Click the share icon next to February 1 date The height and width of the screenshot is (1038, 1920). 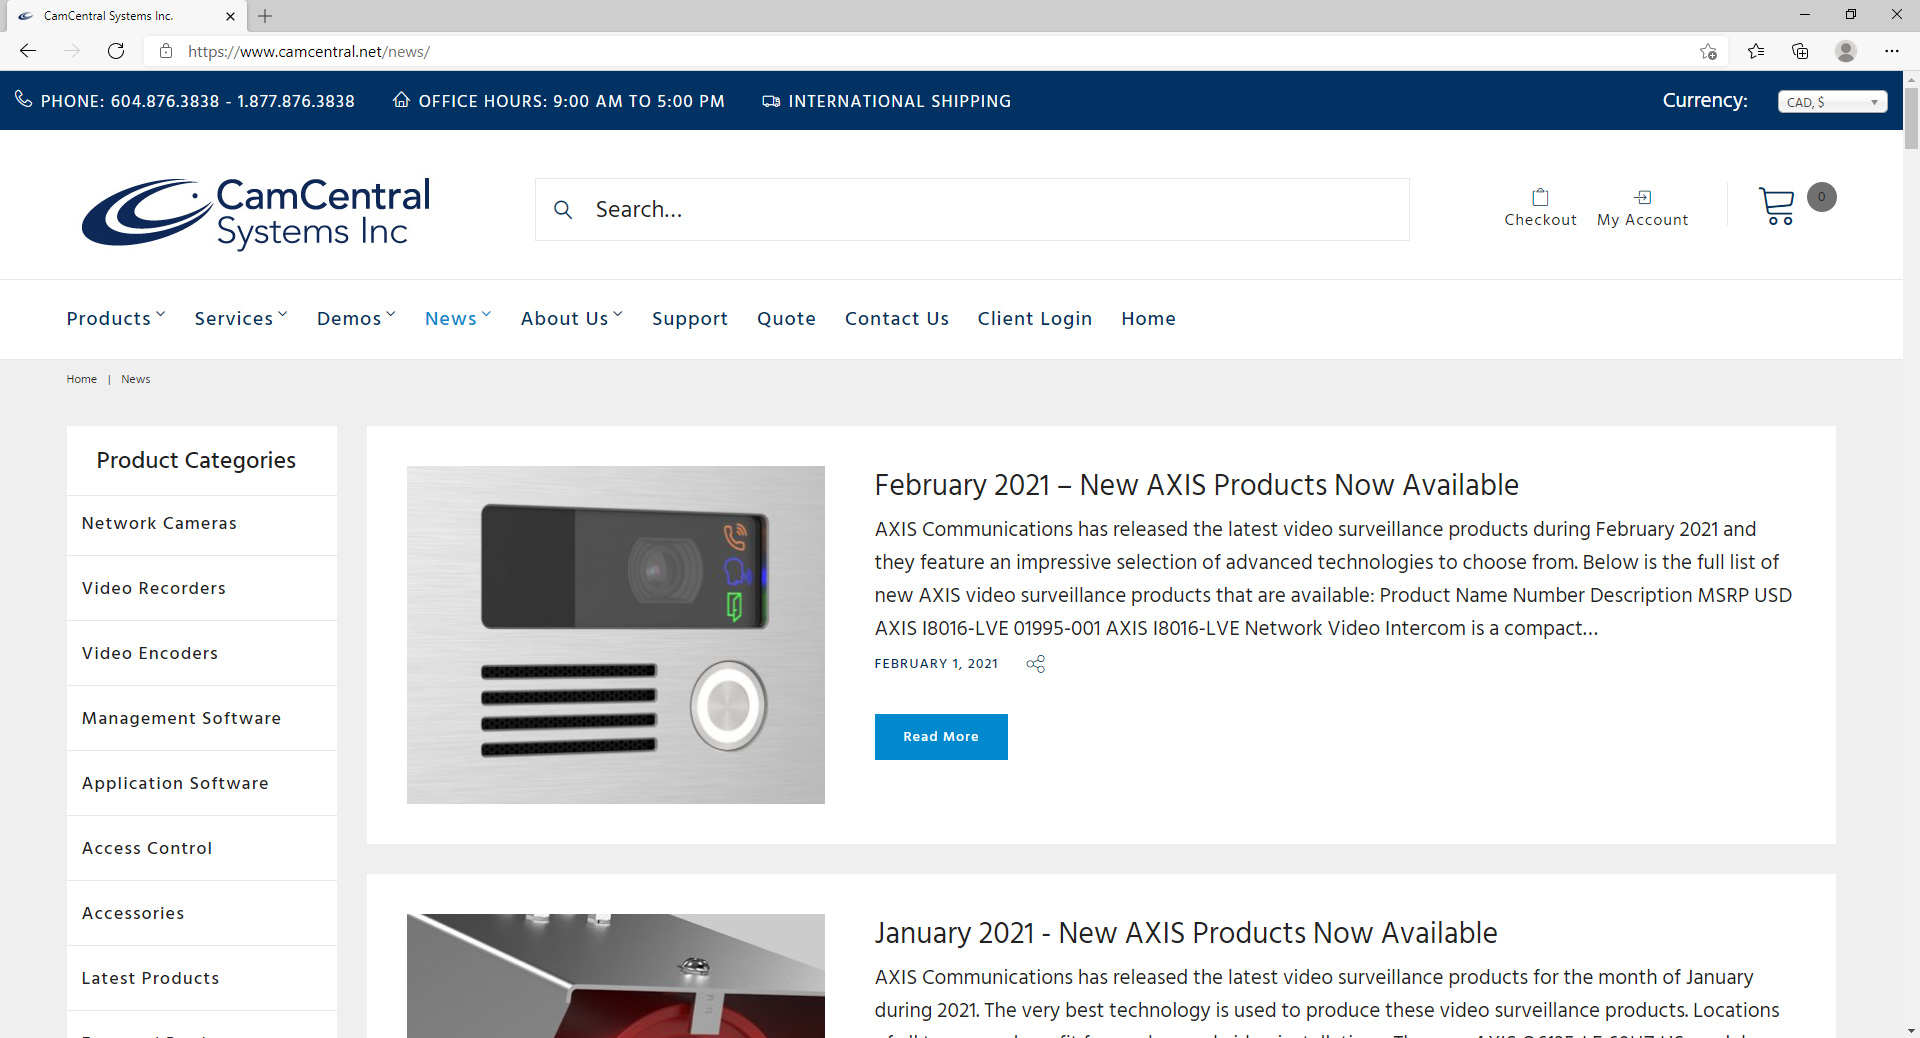[x=1035, y=663]
